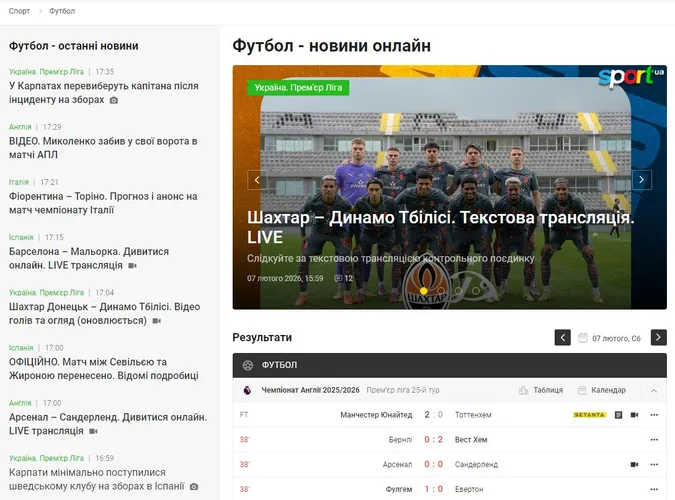Open the calendar icon beside 07 лютого, Сб

click(x=582, y=338)
